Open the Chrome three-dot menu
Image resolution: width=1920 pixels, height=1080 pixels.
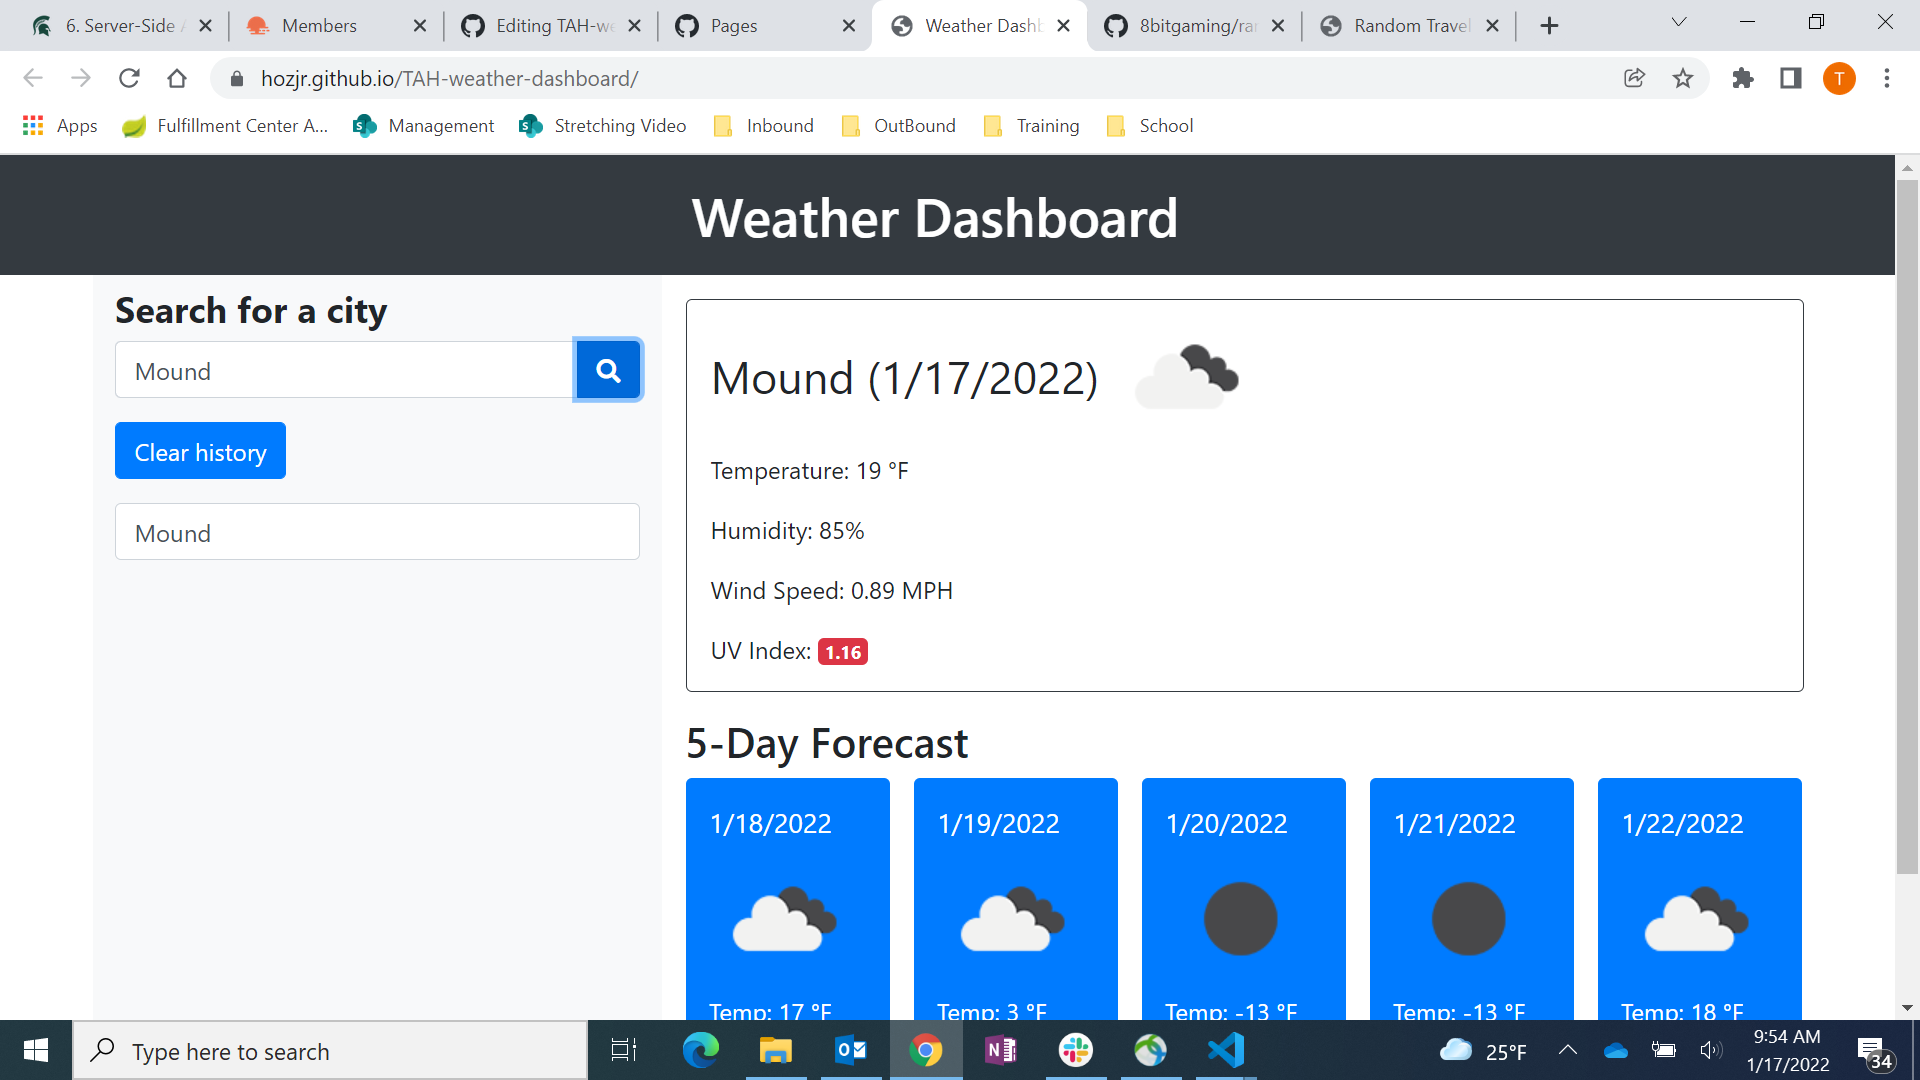1887,78
